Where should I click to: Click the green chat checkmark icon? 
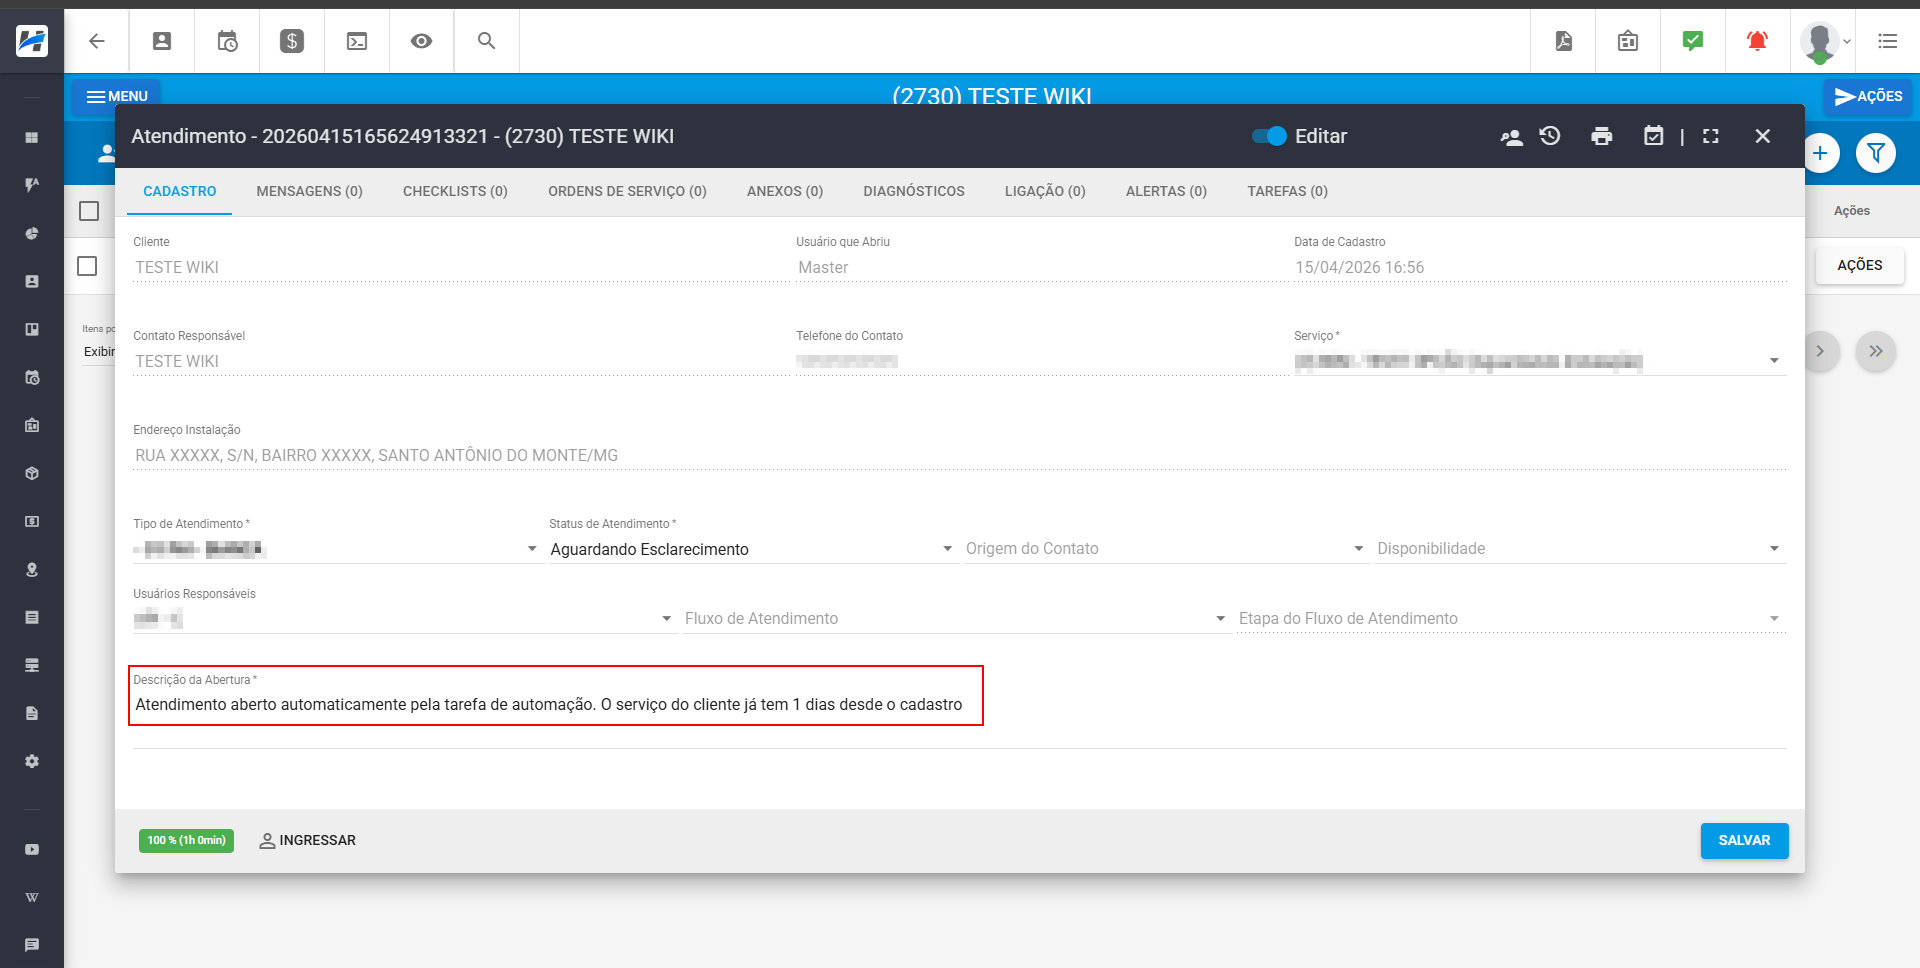click(1693, 41)
